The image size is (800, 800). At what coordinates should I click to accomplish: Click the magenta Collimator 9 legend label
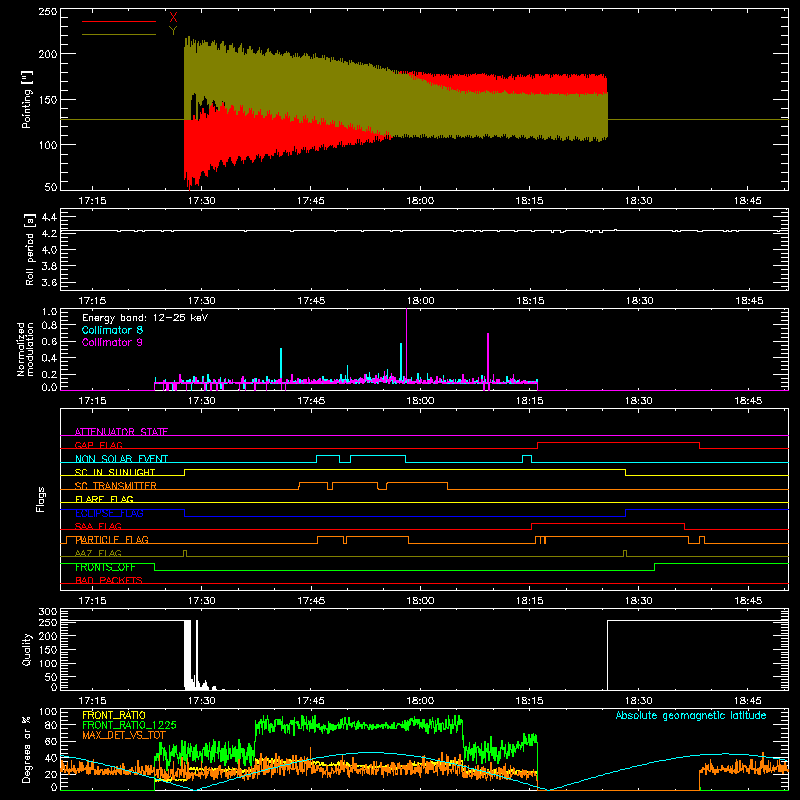coord(112,342)
